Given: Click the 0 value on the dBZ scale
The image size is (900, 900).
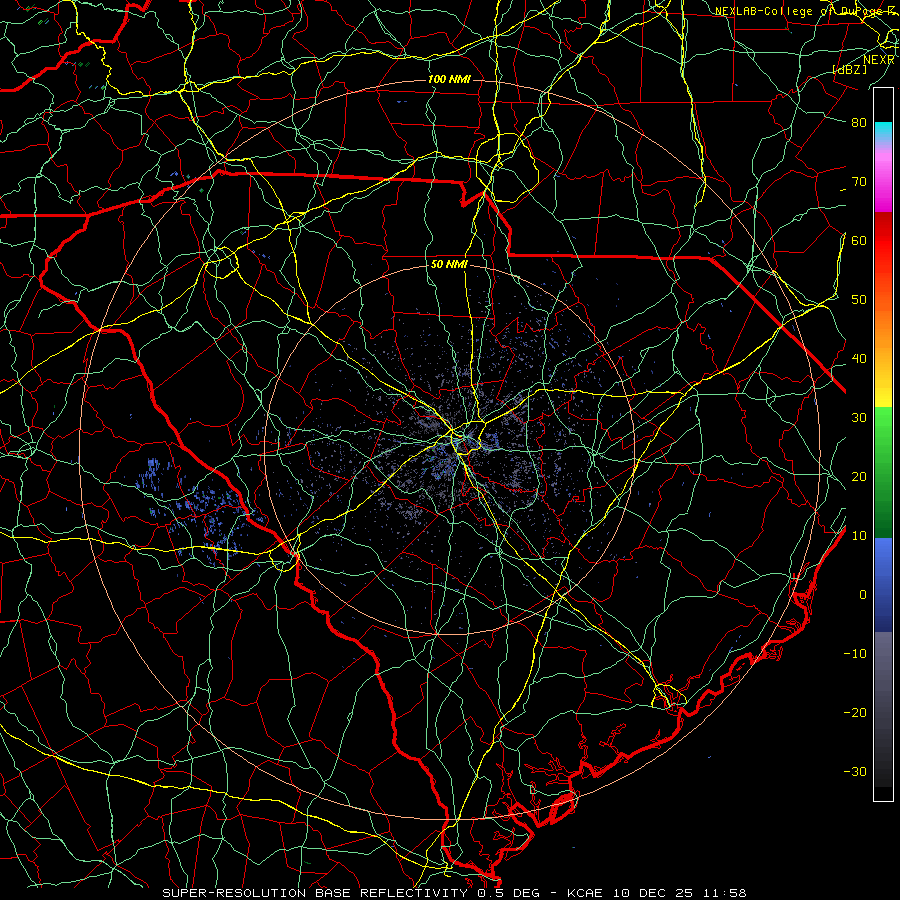Looking at the screenshot, I should click(x=863, y=595).
